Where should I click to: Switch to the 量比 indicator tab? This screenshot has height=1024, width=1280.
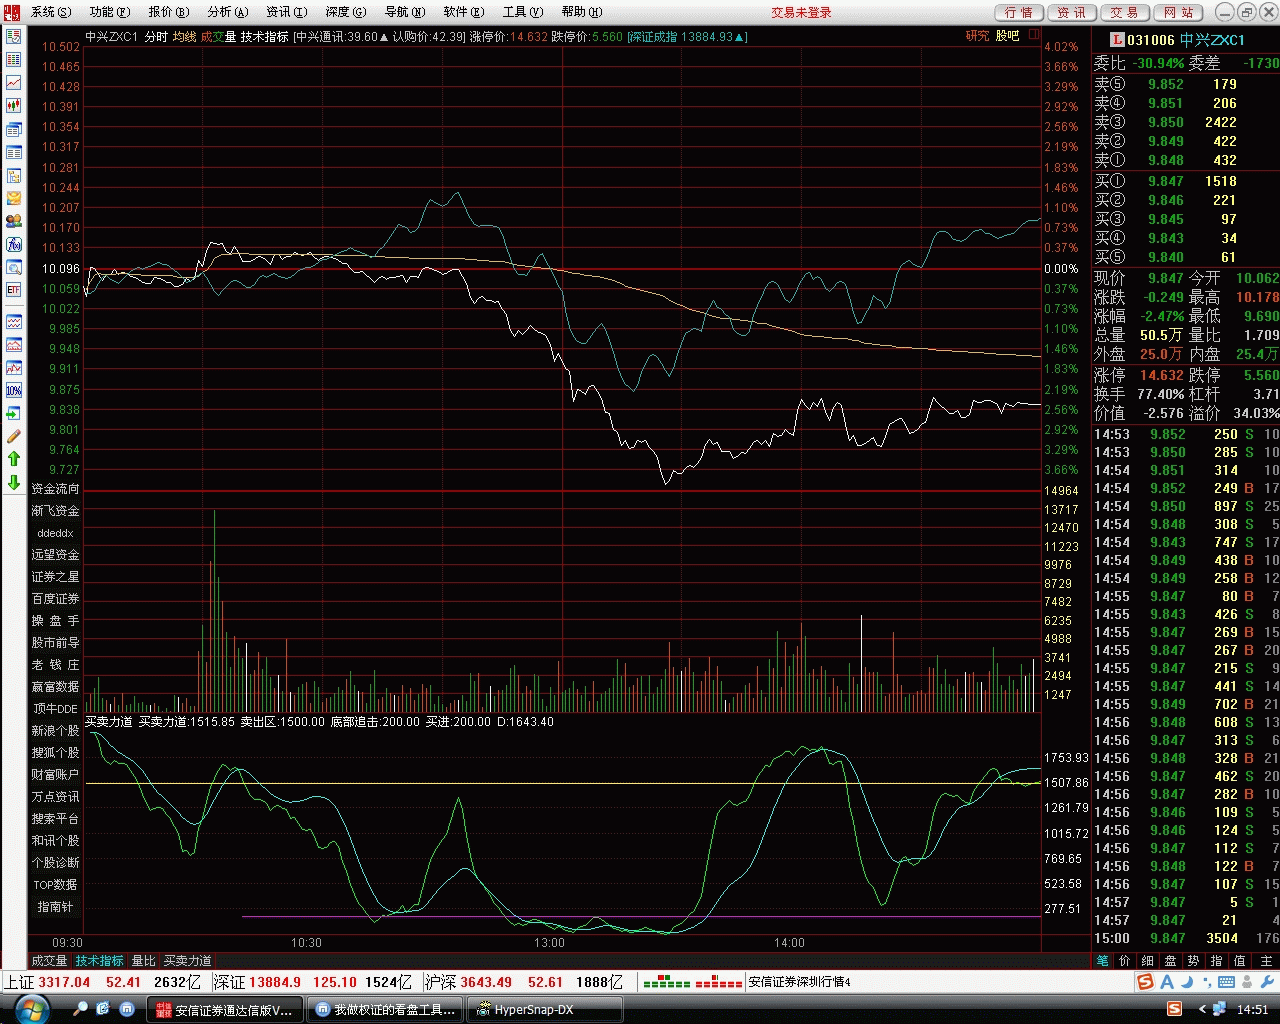click(144, 961)
